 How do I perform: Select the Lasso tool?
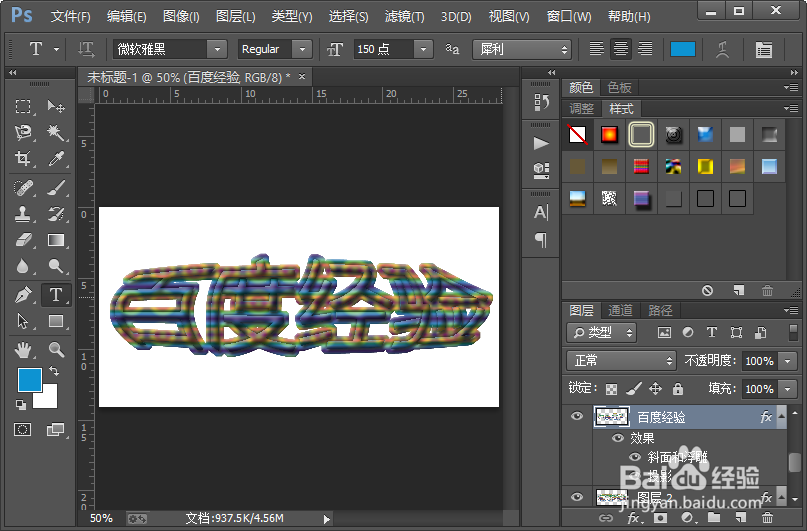(23, 132)
